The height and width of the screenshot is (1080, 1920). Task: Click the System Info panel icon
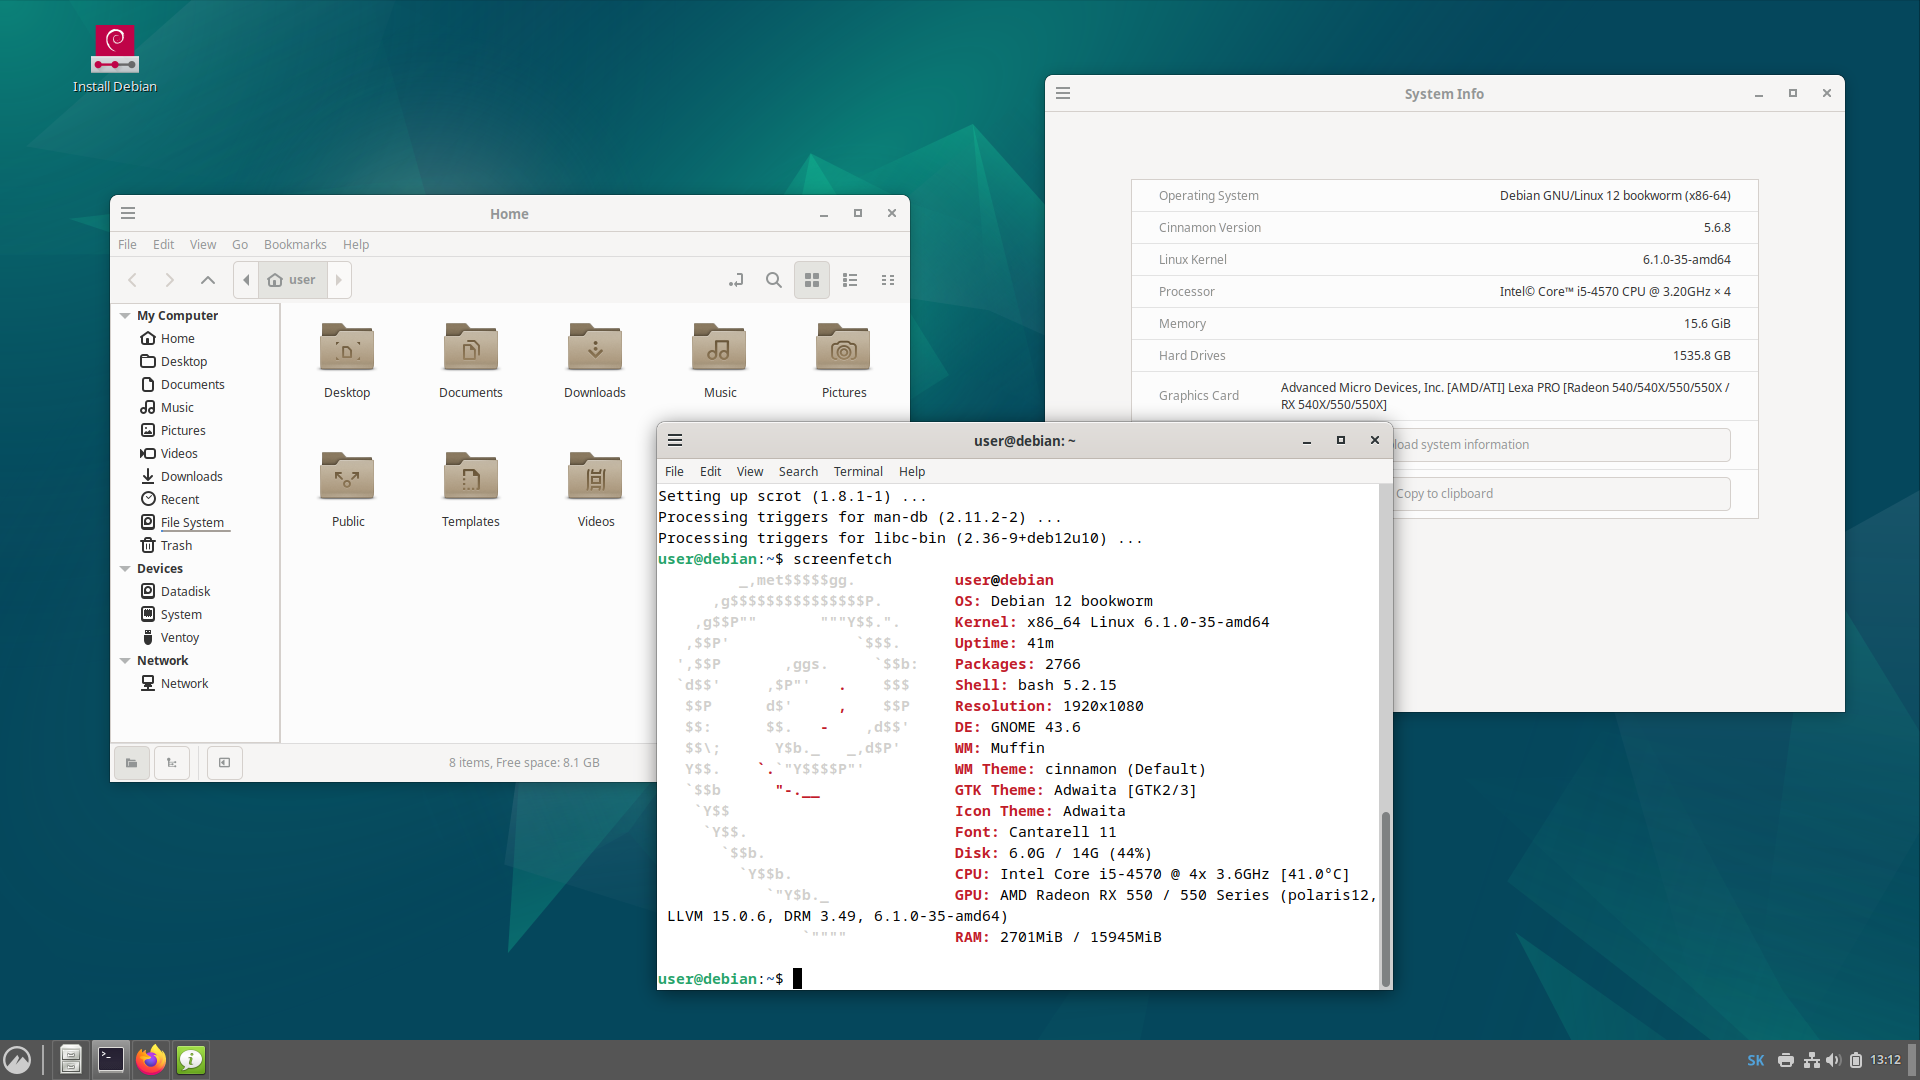point(191,1060)
